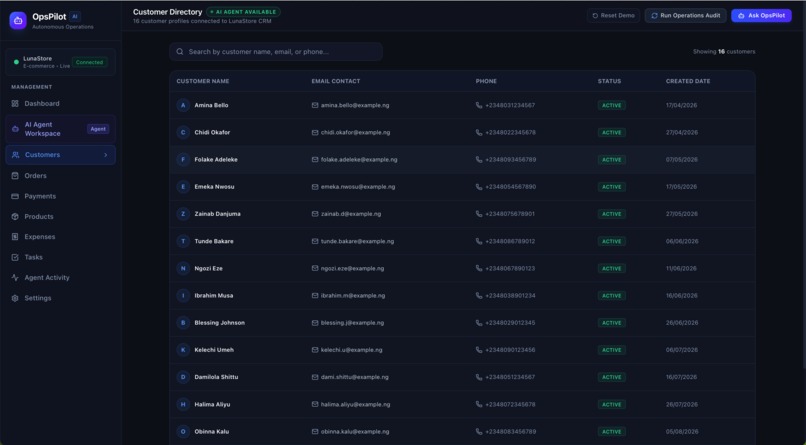This screenshot has width=806, height=445.
Task: Click Folake Adeleke's avatar icon
Action: pos(183,160)
